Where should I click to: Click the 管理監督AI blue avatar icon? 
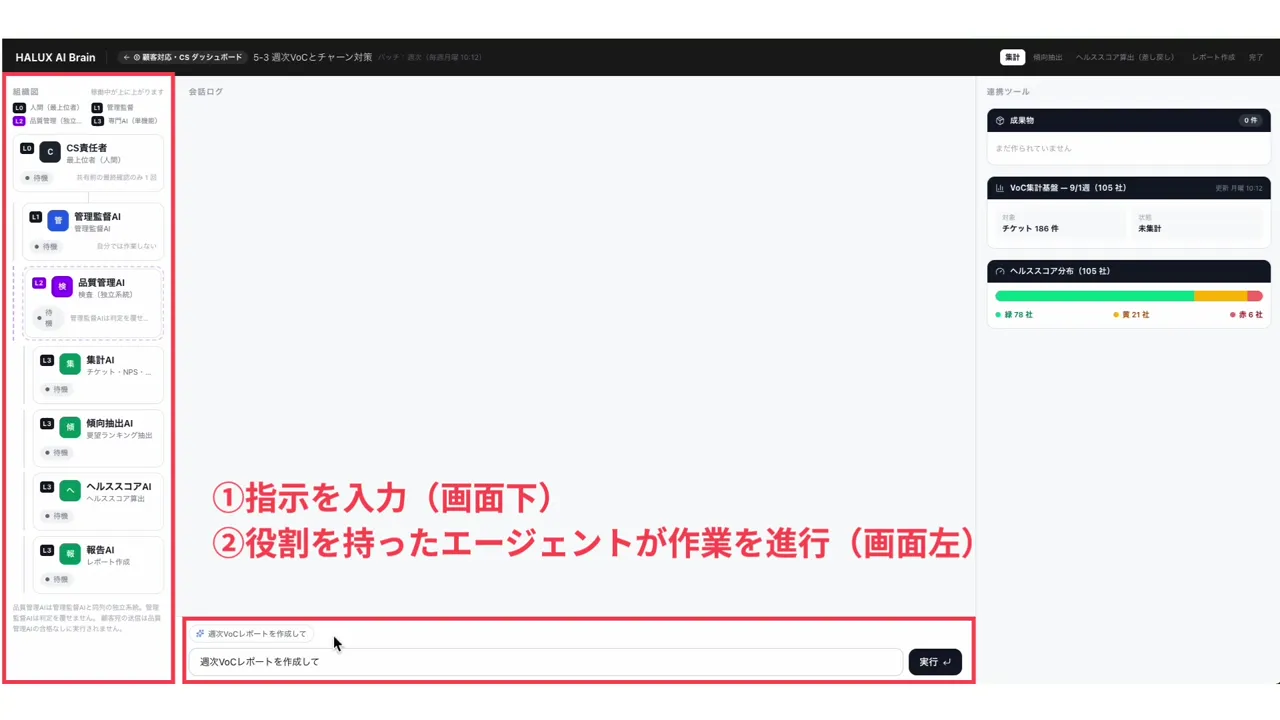pyautogui.click(x=58, y=221)
